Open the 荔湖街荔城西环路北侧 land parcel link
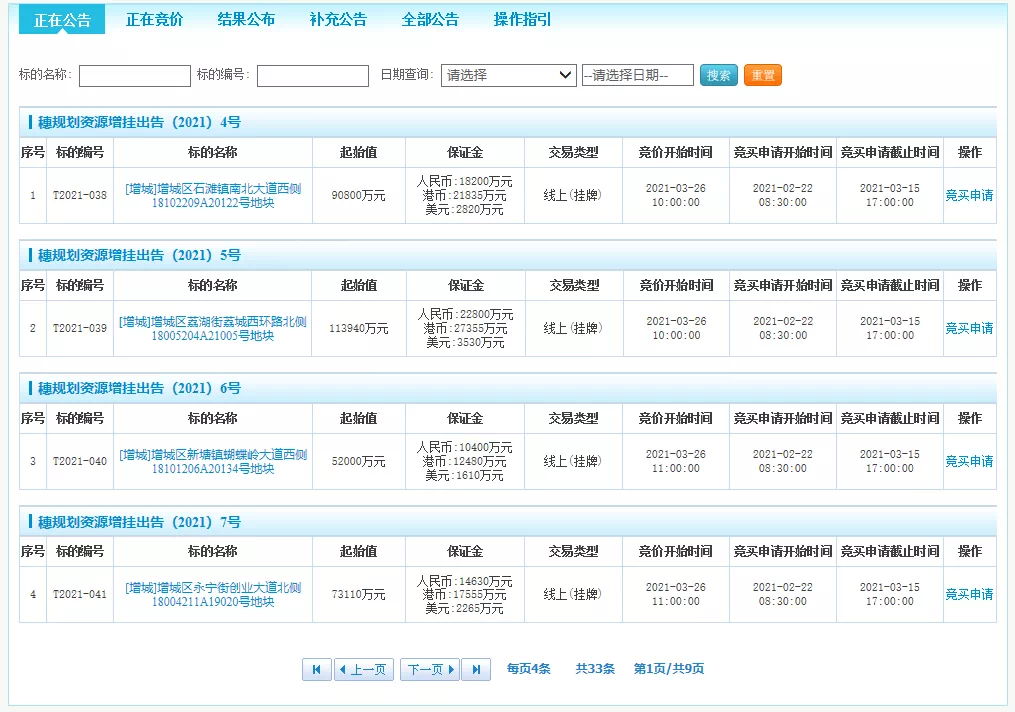1015x712 pixels. tap(212, 328)
